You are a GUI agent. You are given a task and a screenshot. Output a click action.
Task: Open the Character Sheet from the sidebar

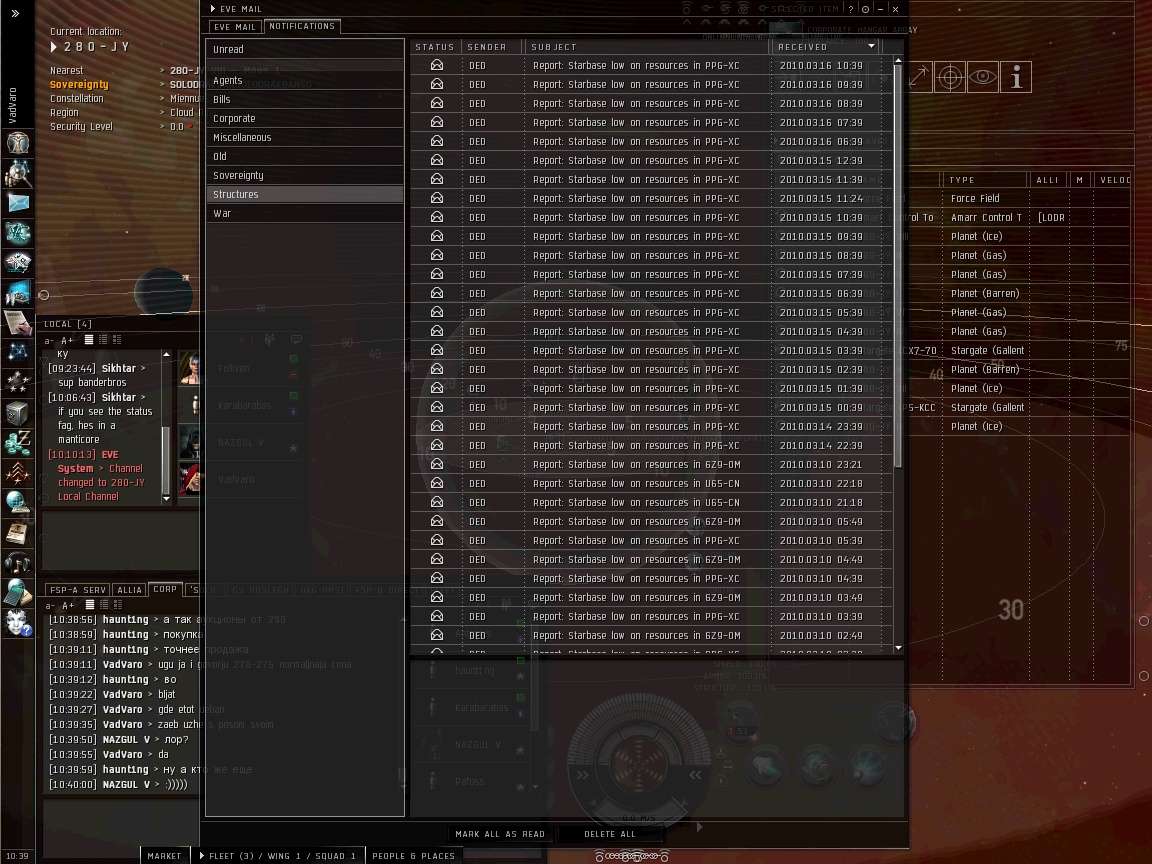(x=18, y=143)
